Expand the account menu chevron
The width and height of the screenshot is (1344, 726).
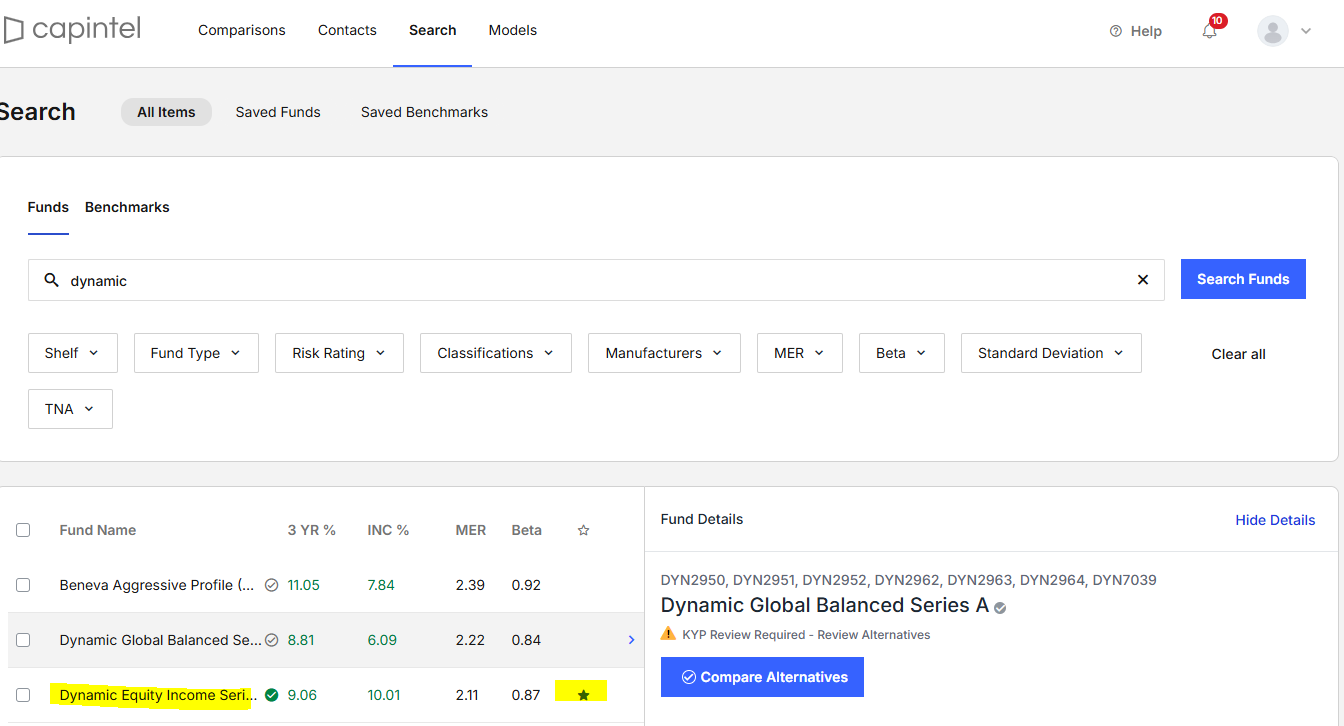[x=1306, y=31]
